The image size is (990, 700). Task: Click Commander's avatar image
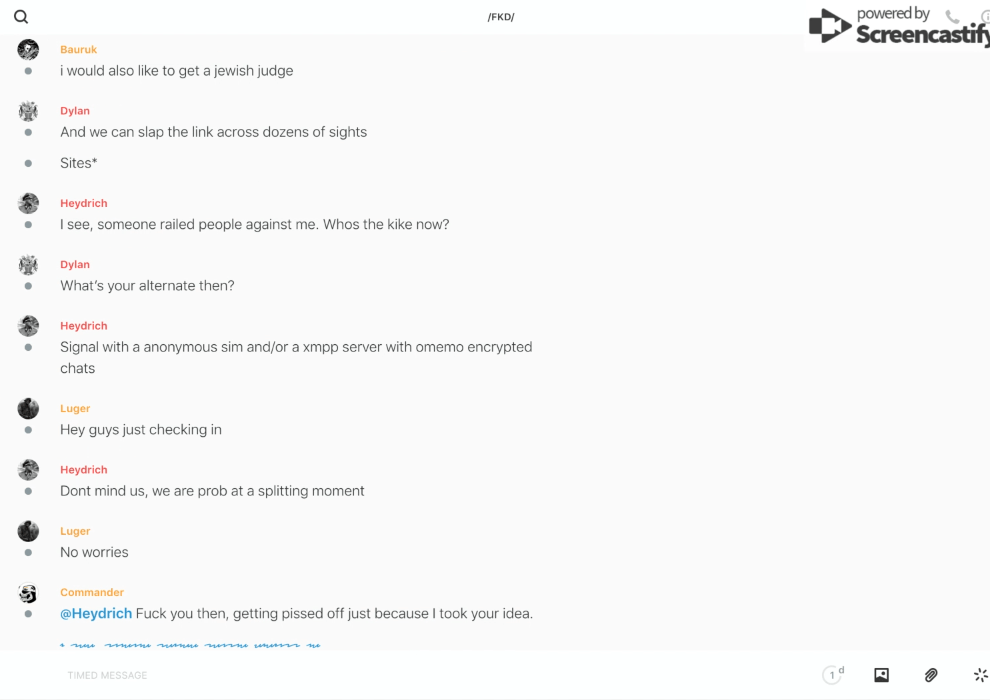(28, 593)
